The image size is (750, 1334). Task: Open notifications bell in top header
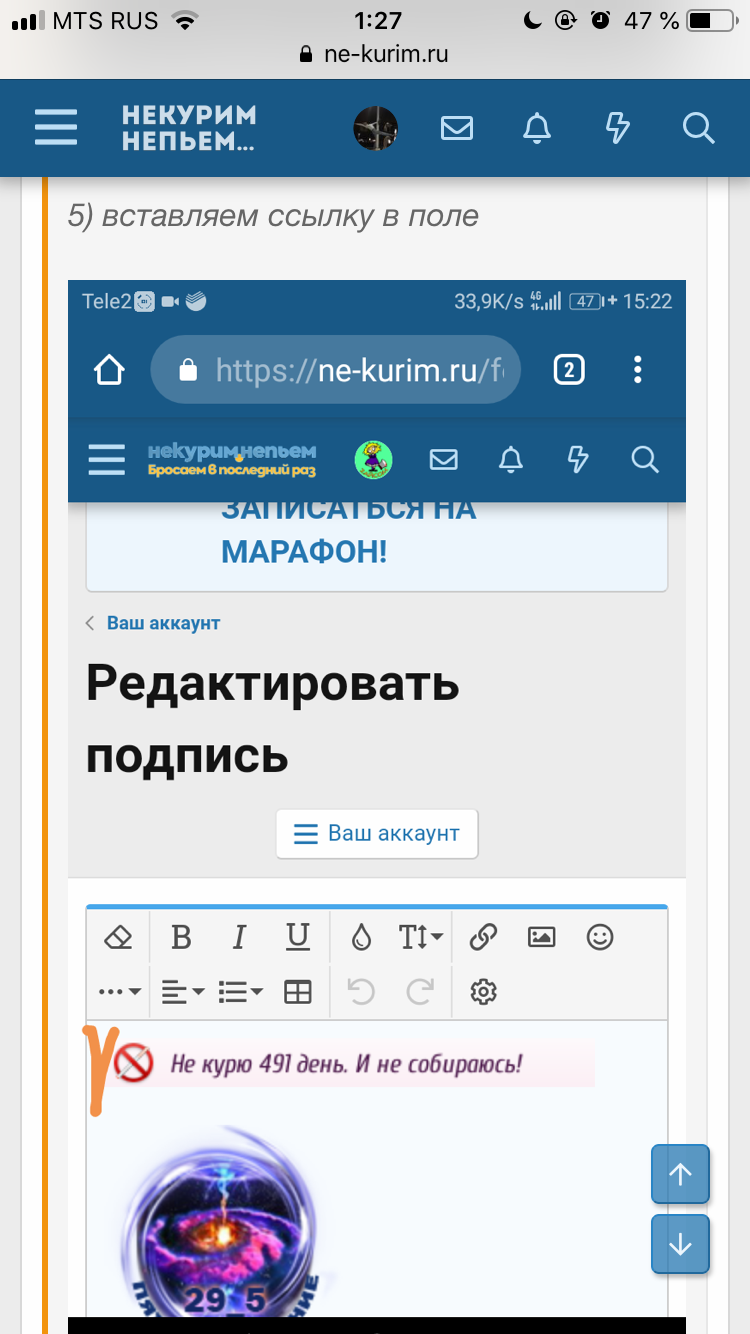point(538,128)
